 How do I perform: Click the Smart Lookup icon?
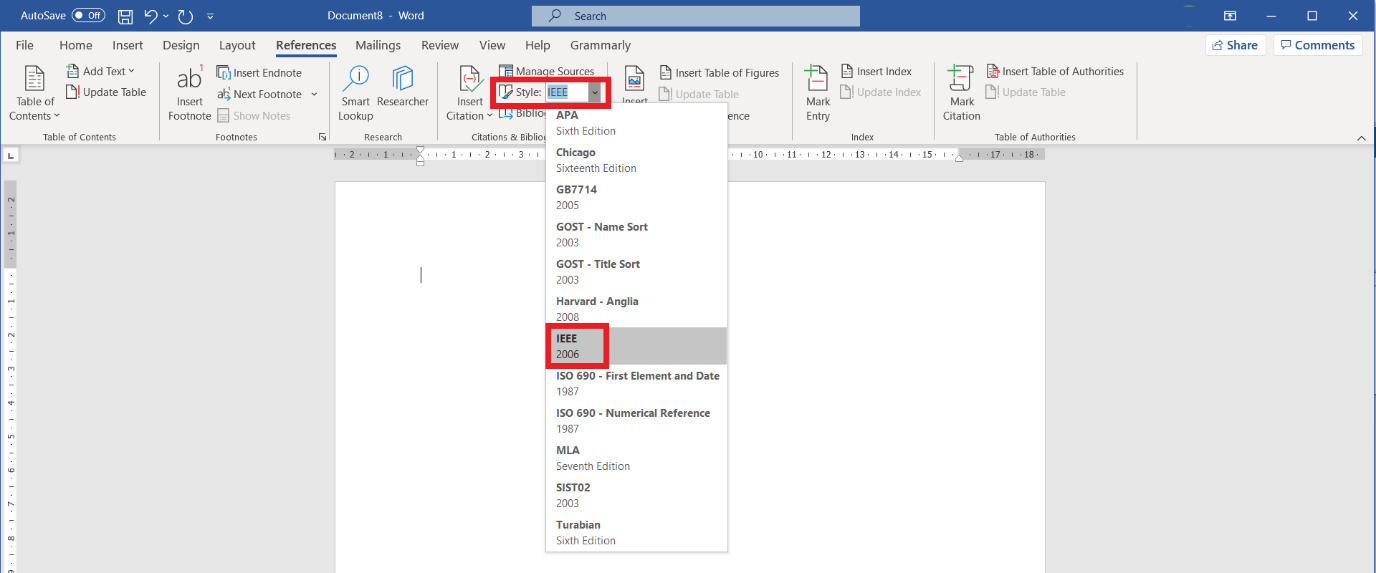coord(355,93)
